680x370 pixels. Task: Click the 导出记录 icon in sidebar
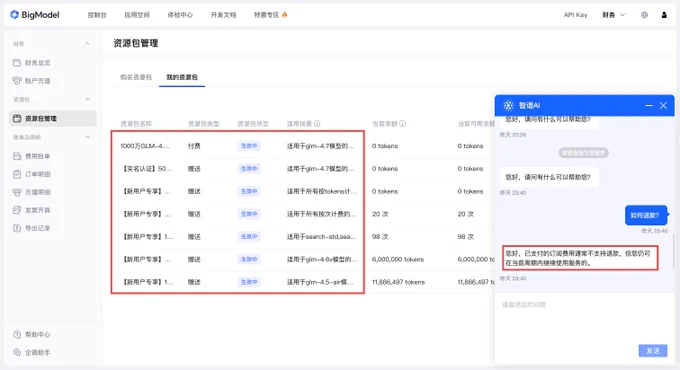click(17, 228)
